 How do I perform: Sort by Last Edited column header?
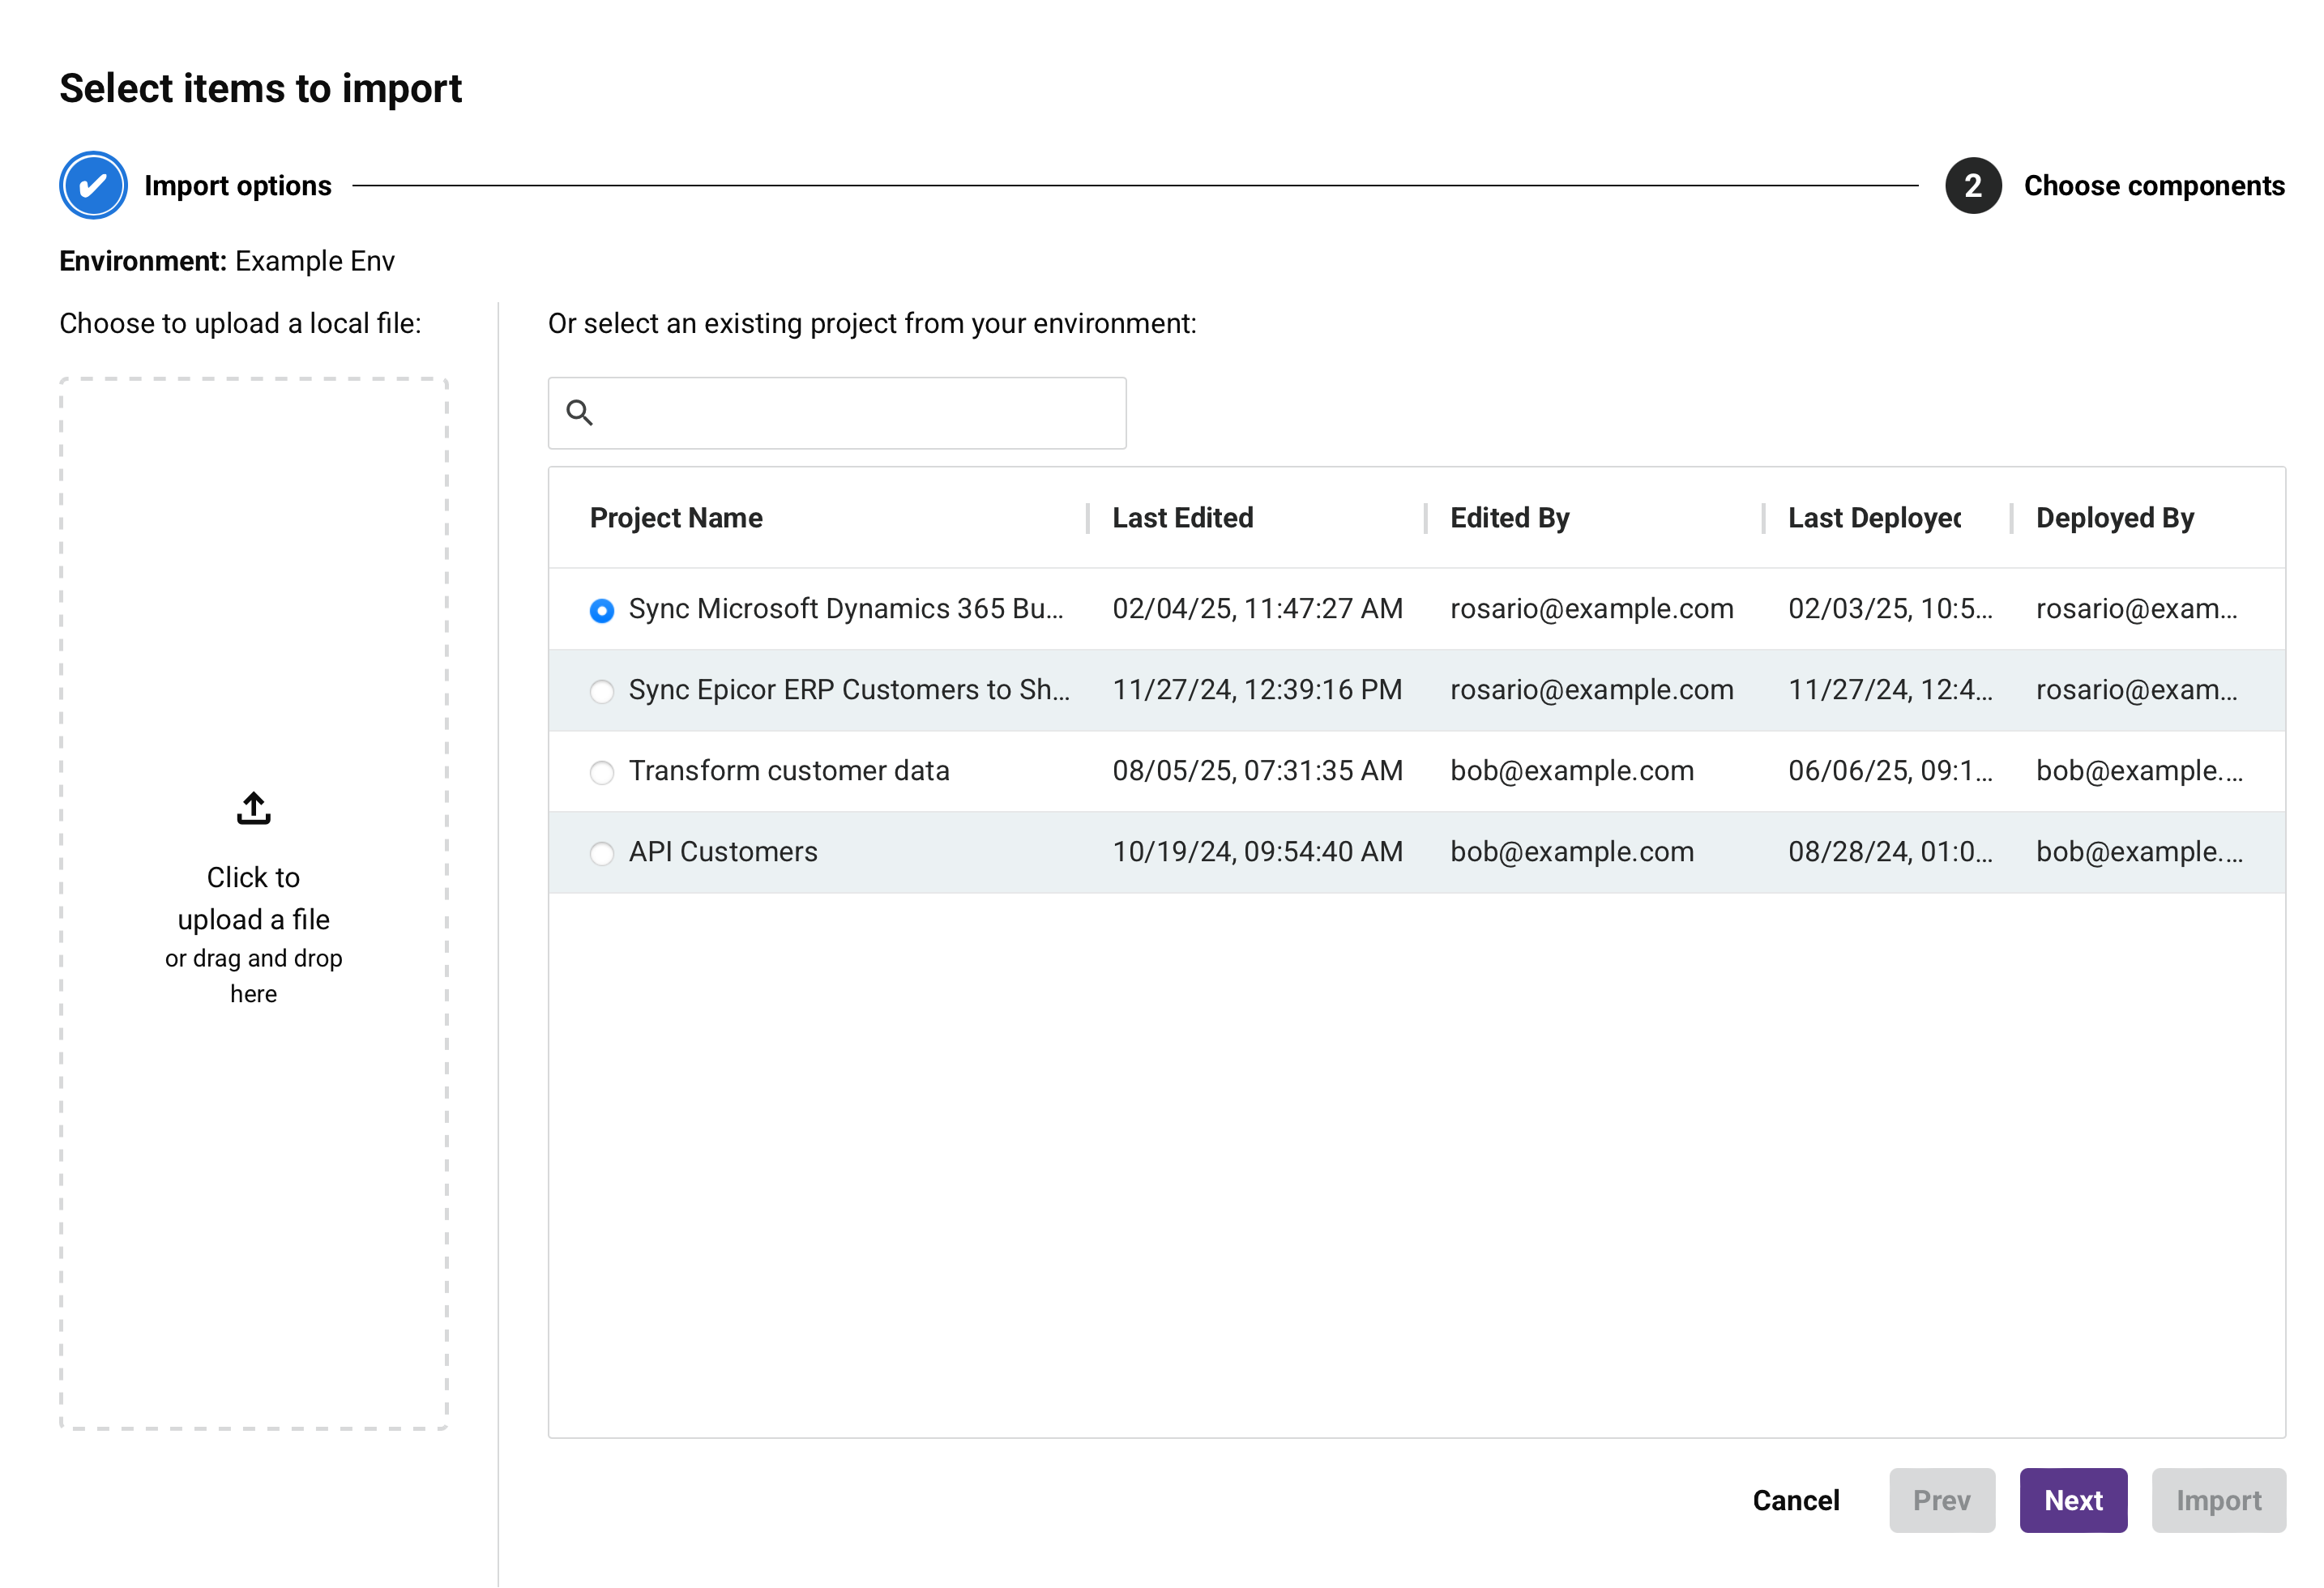[x=1182, y=517]
